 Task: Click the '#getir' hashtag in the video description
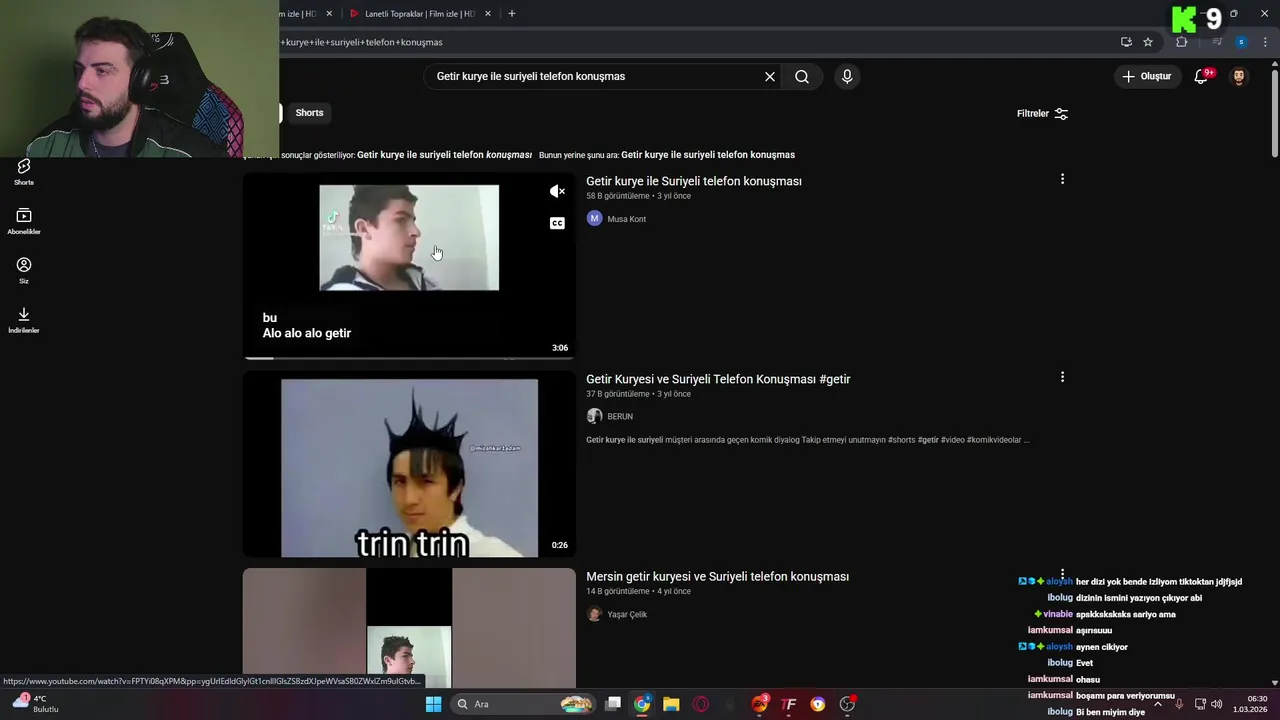(928, 440)
